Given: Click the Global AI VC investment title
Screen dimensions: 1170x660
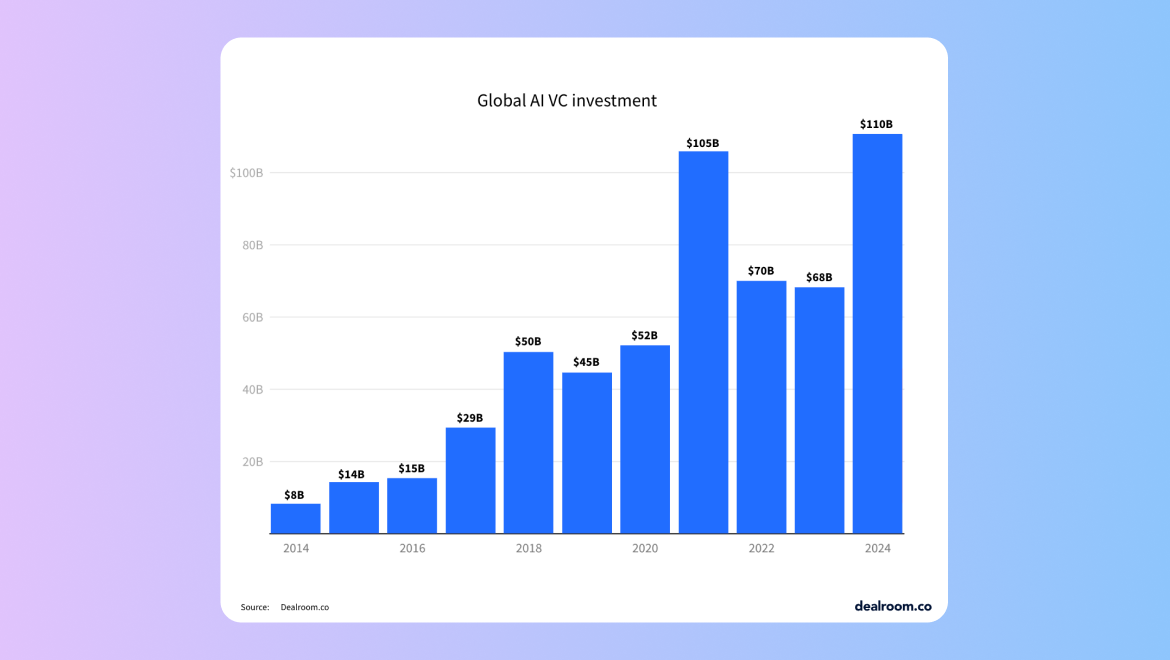Looking at the screenshot, I should tap(567, 101).
